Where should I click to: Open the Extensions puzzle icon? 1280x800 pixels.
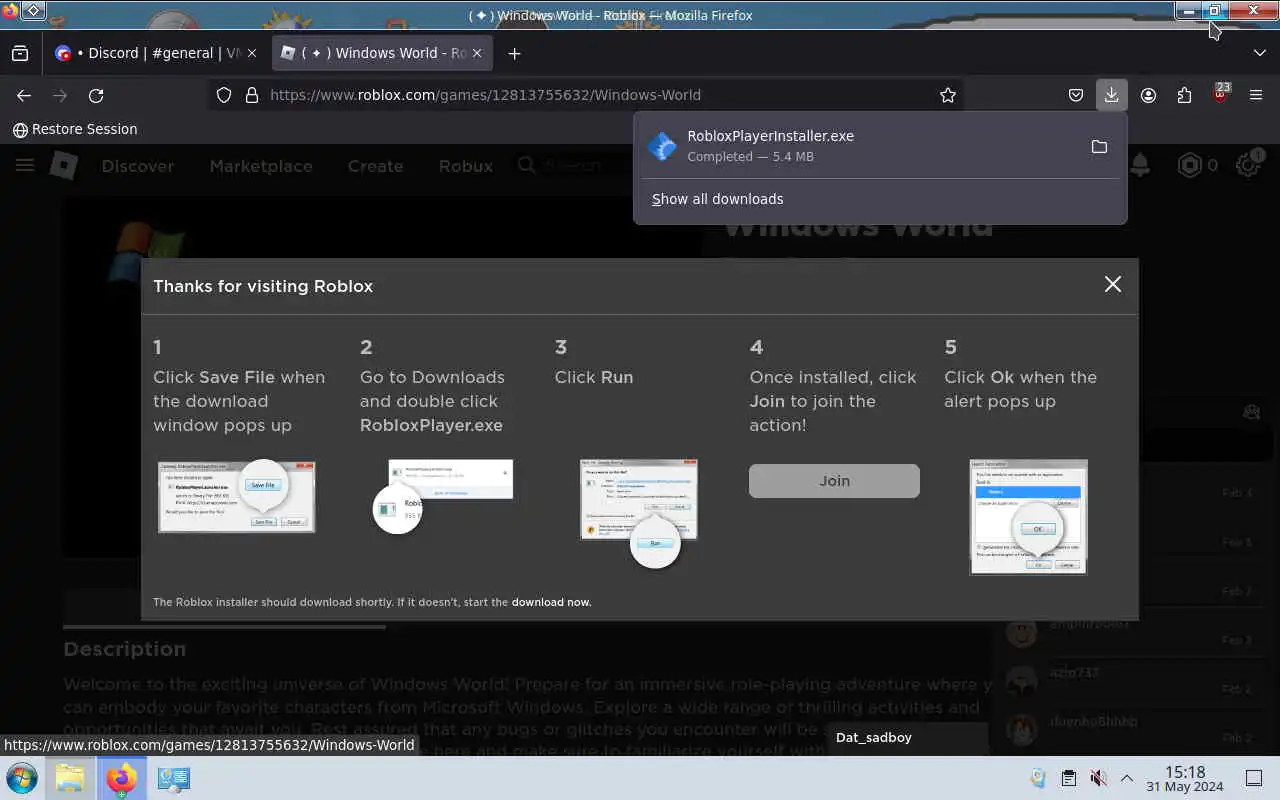[x=1184, y=95]
